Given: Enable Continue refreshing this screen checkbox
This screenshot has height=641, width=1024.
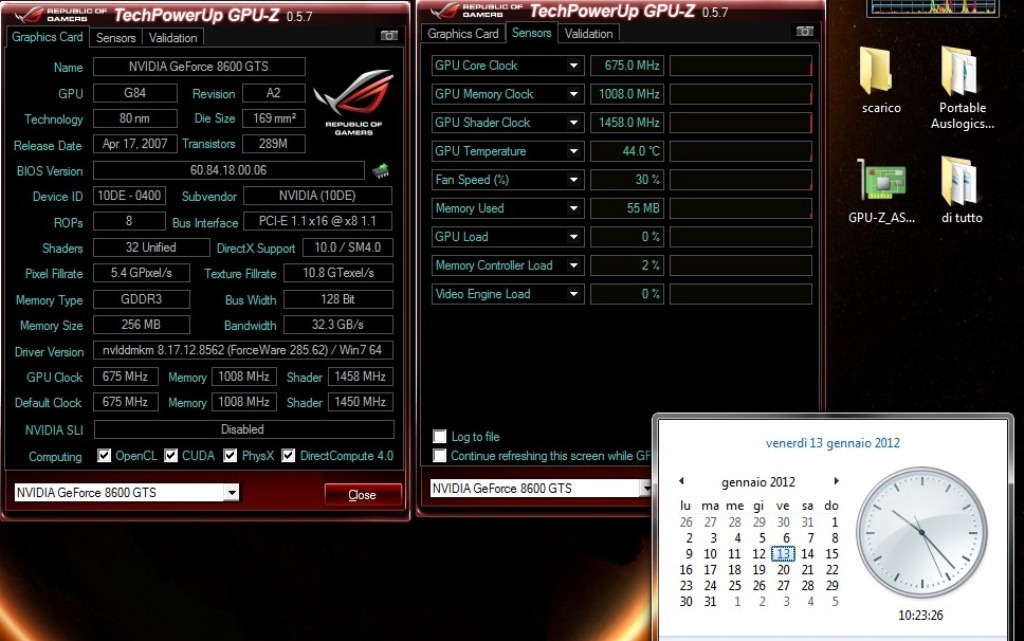Looking at the screenshot, I should point(440,456).
